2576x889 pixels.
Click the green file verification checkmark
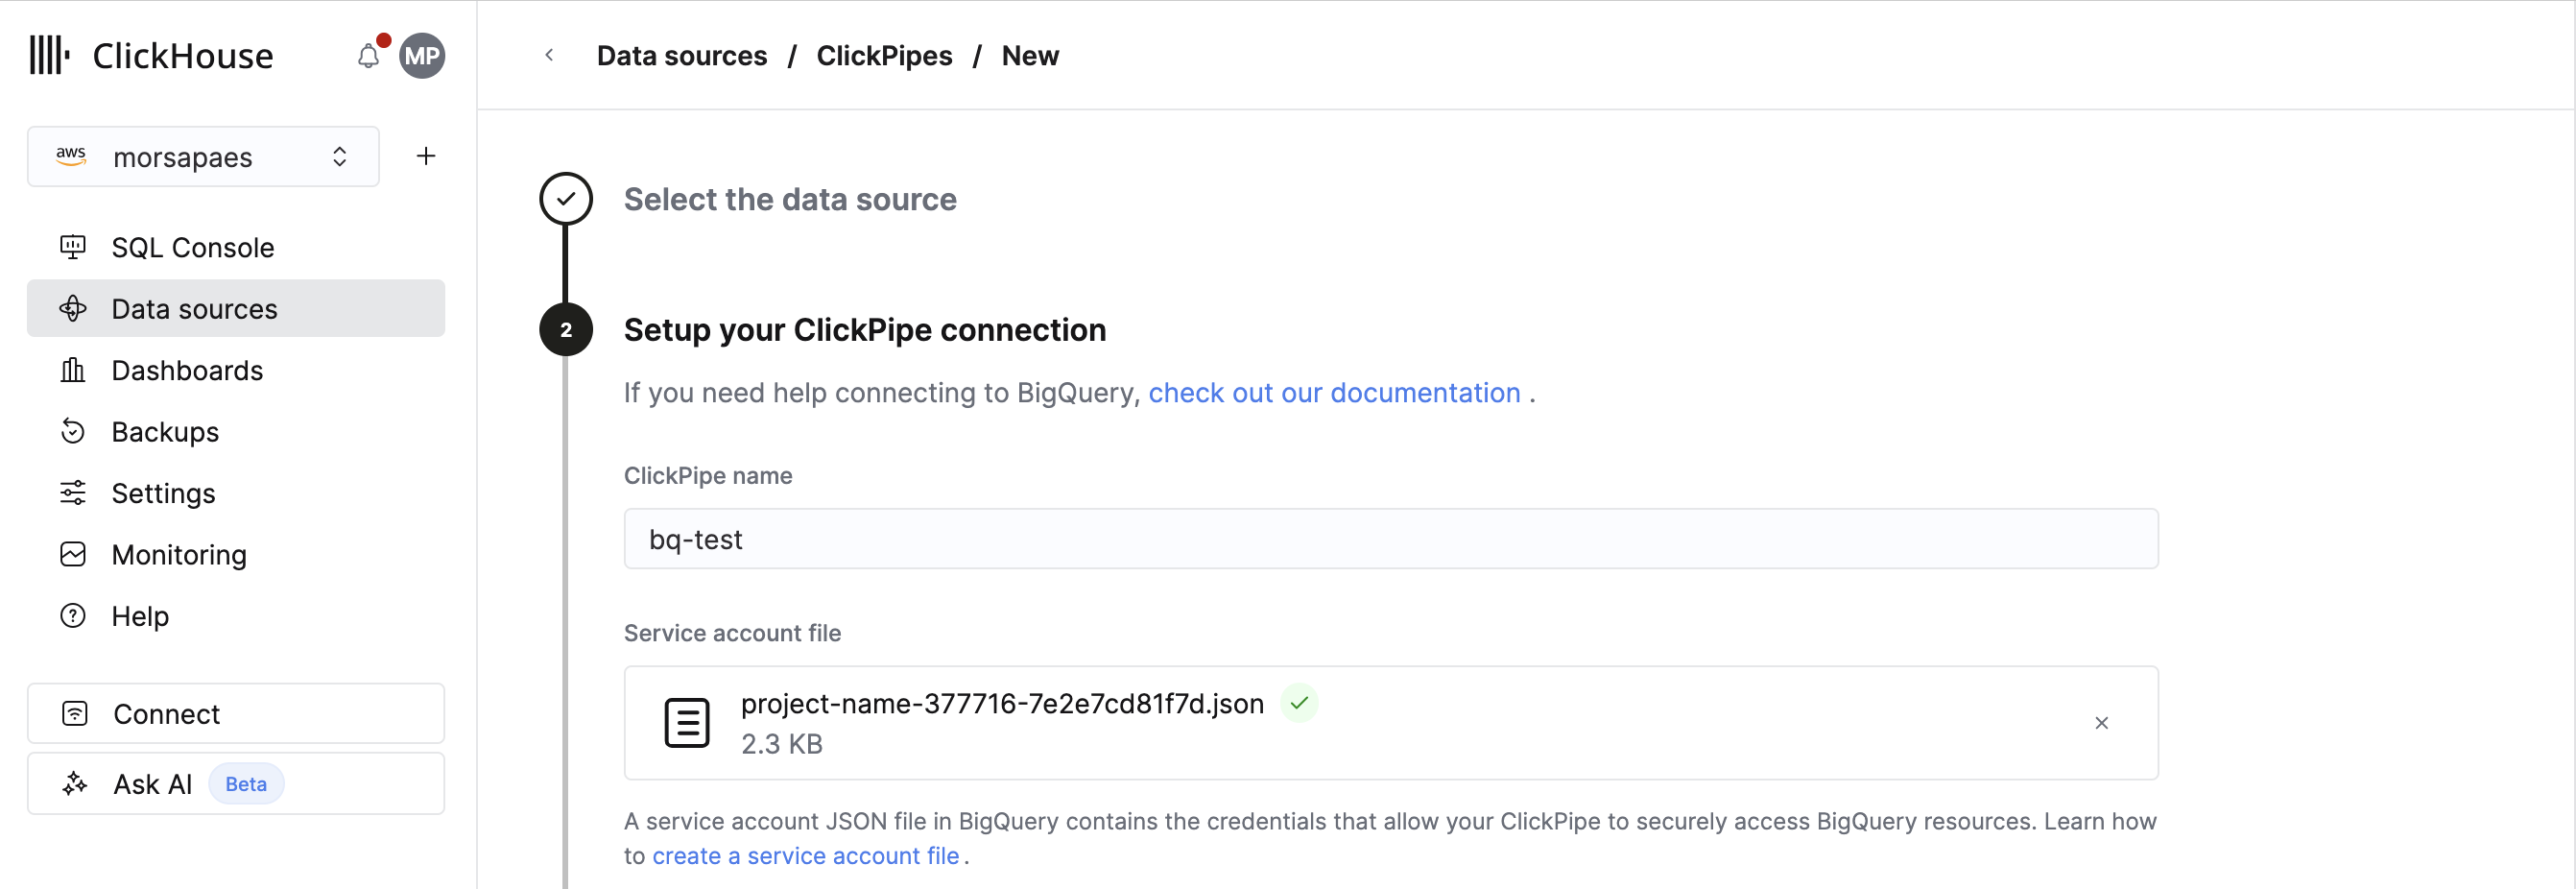coord(1299,703)
